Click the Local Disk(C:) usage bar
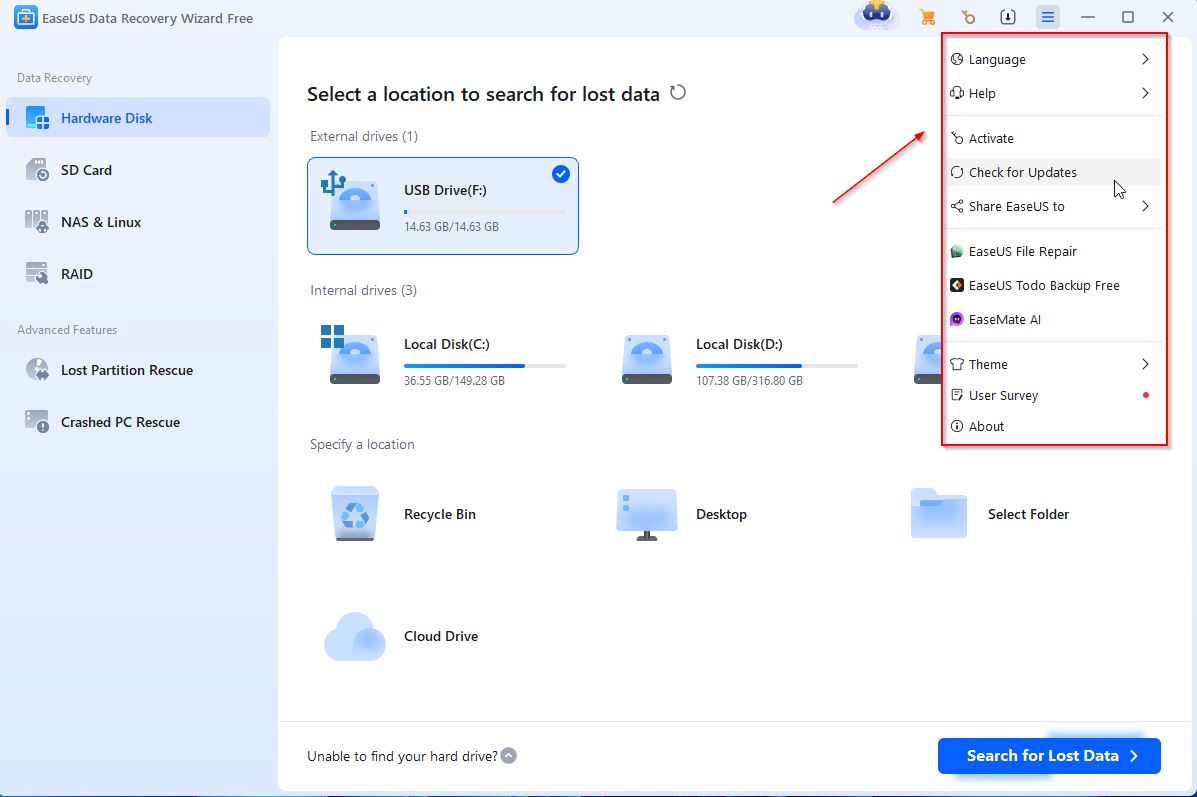Image resolution: width=1197 pixels, height=797 pixels. [x=485, y=366]
